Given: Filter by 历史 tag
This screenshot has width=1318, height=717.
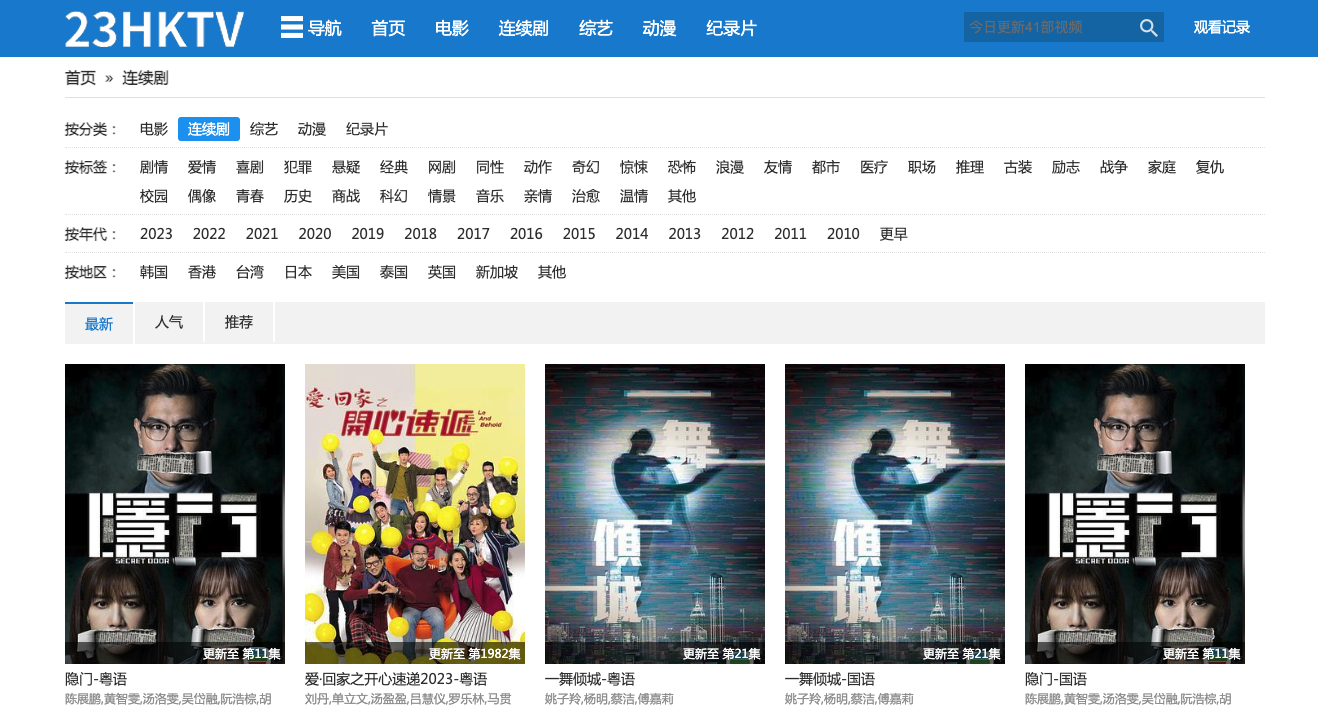Looking at the screenshot, I should pyautogui.click(x=298, y=196).
